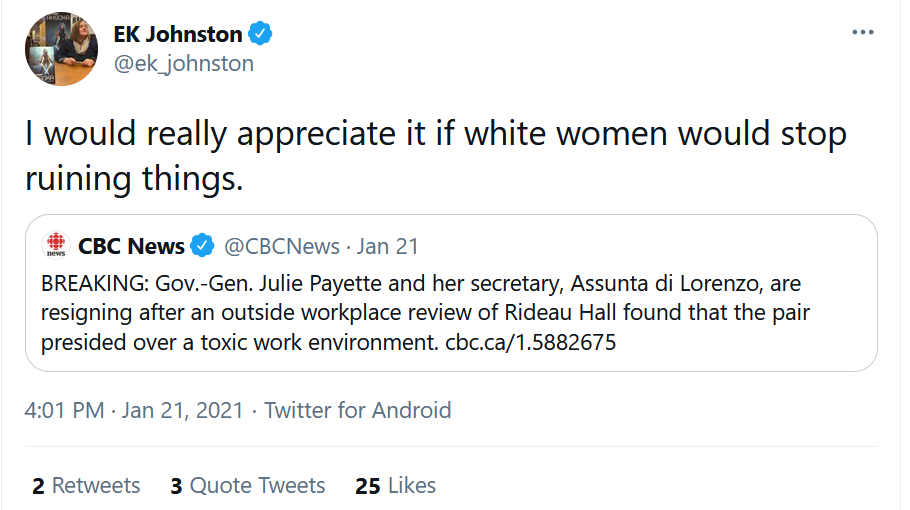
Task: Click EK Johnston's profile avatar
Action: click(61, 50)
